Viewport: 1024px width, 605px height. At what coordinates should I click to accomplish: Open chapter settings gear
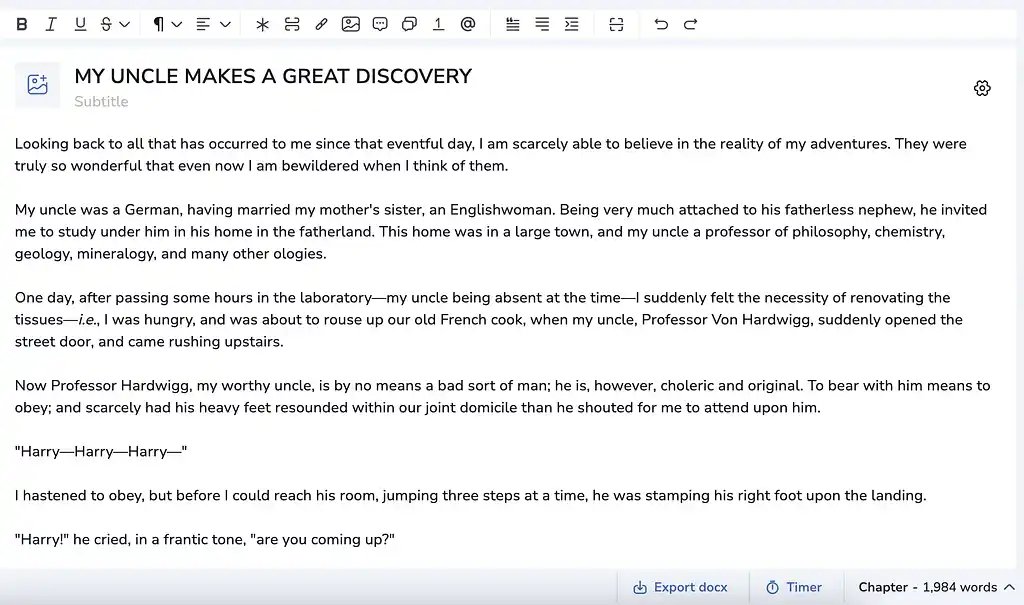[x=981, y=88]
